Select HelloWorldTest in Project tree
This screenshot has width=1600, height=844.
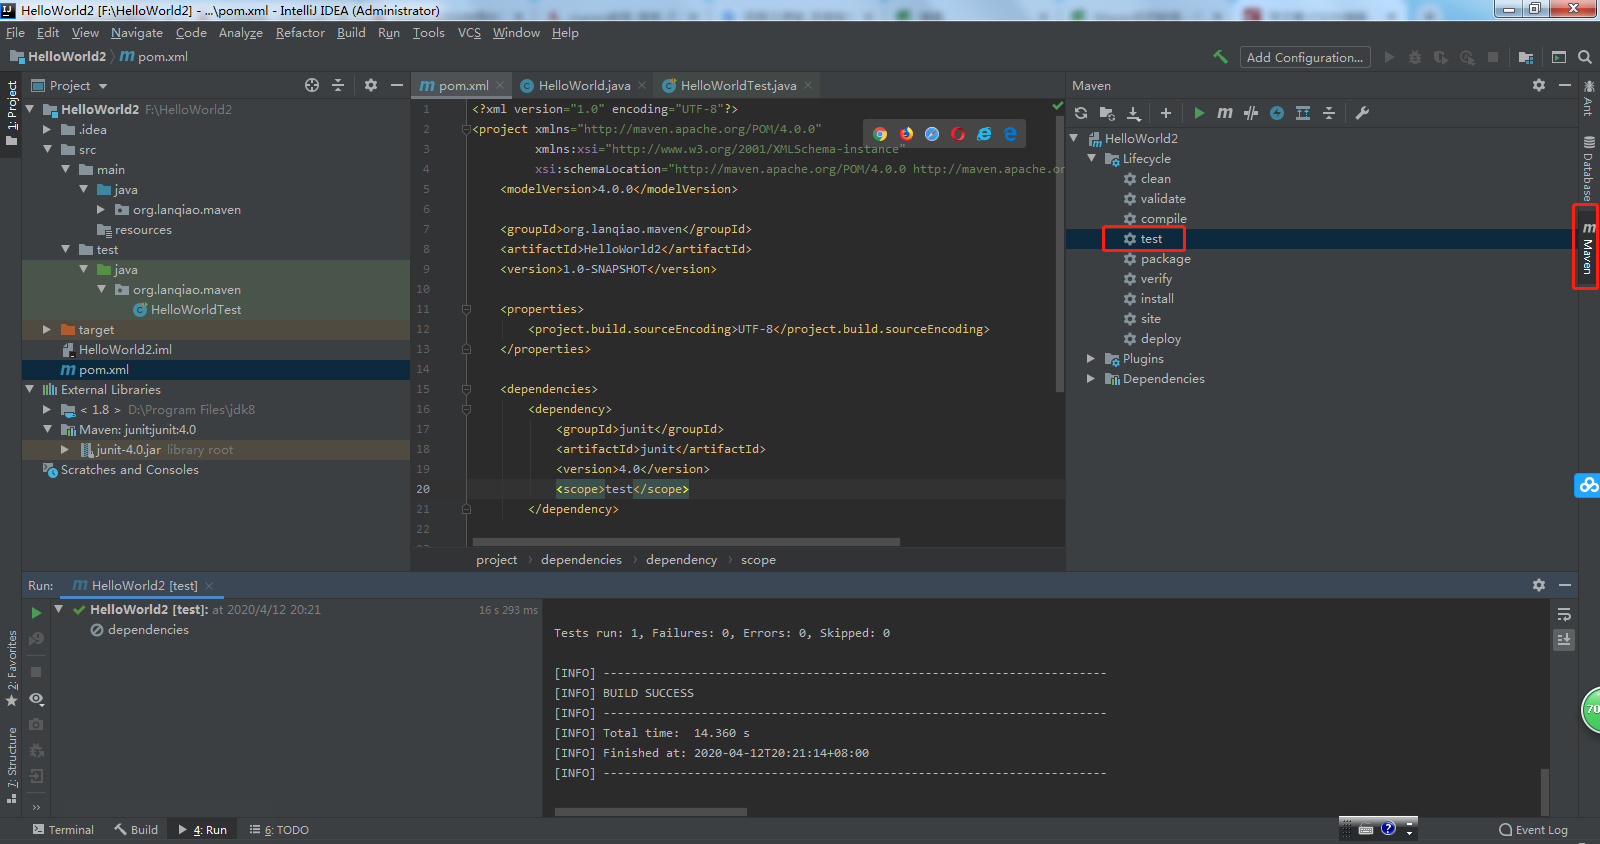196,310
